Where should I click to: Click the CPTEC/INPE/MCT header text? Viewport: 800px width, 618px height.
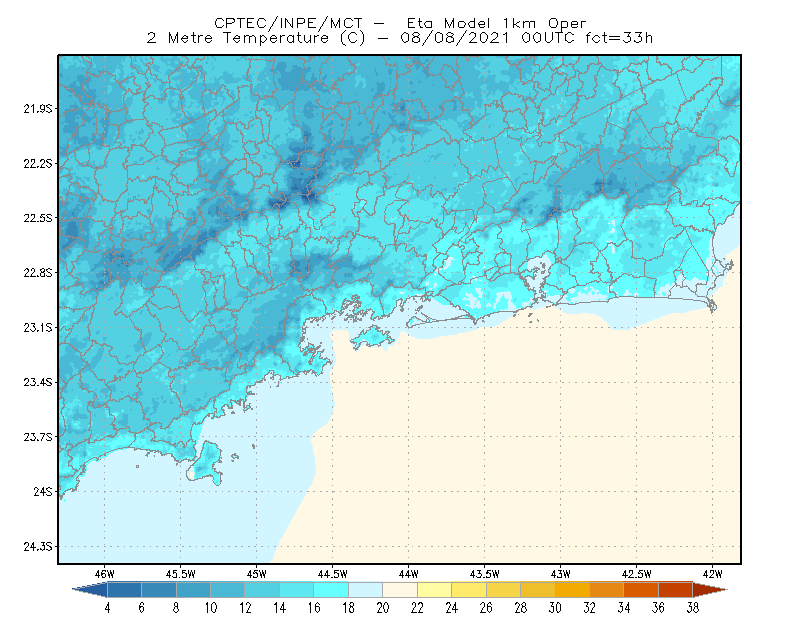[x=288, y=23]
